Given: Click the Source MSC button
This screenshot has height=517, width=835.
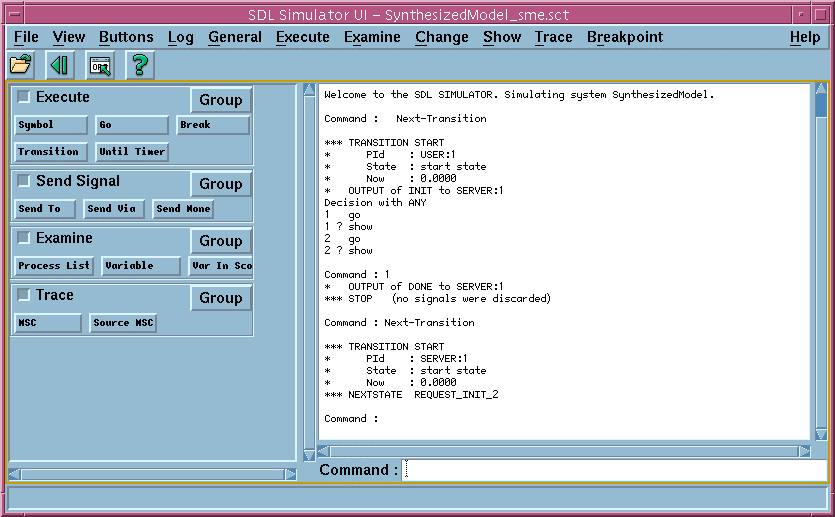Looking at the screenshot, I should 123,323.
